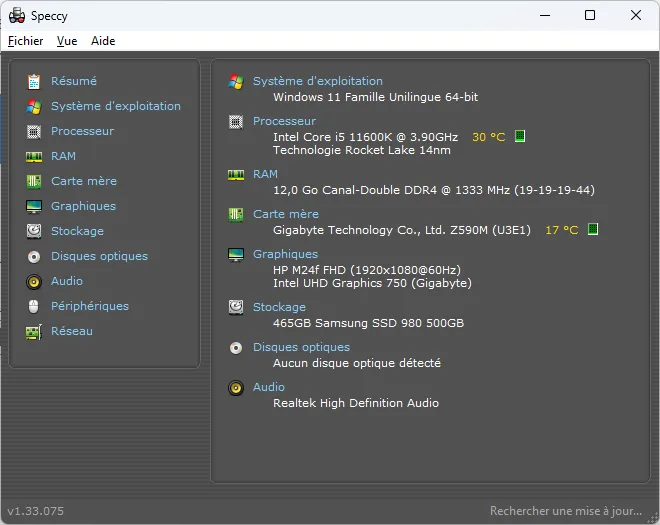Click the hard drive icon in summary panel

coord(236,307)
